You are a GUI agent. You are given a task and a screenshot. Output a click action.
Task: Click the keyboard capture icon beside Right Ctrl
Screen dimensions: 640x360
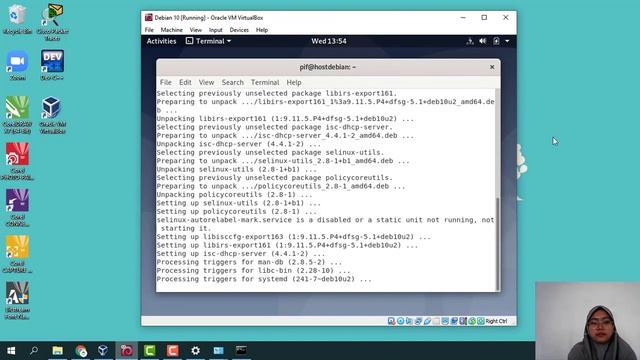(481, 321)
